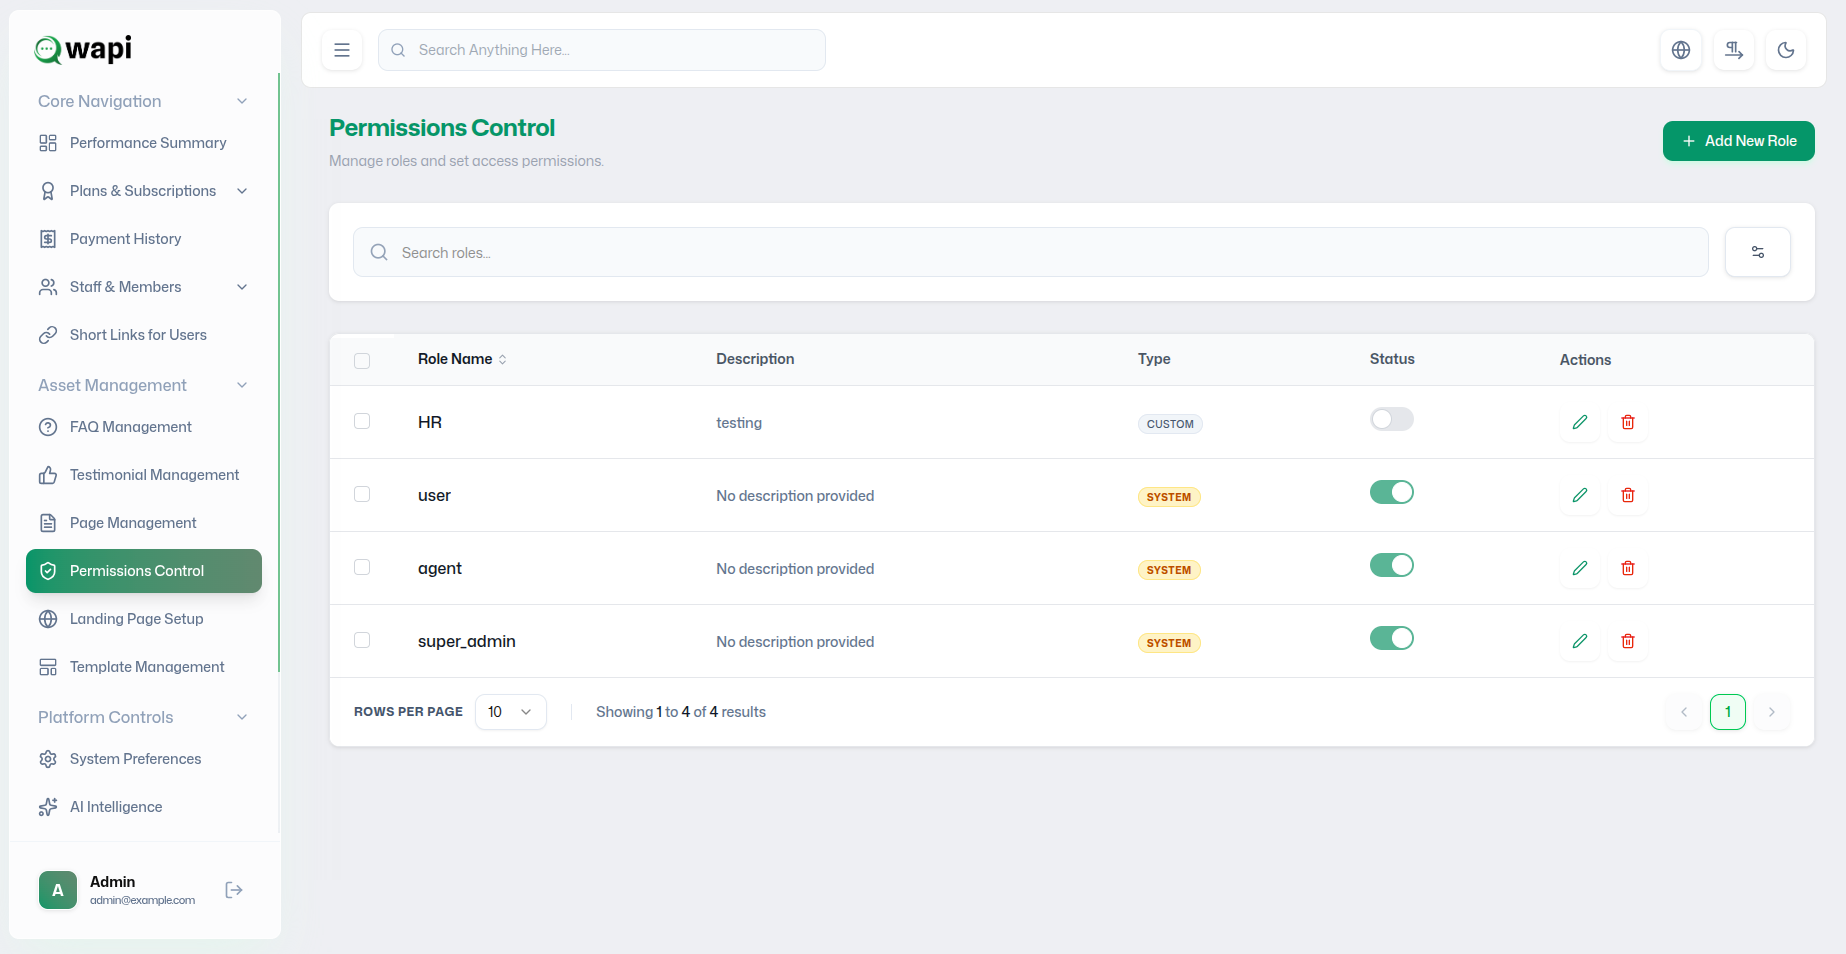1846x954 pixels.
Task: Click the SYSTEM type badge on agent row
Action: tap(1169, 570)
